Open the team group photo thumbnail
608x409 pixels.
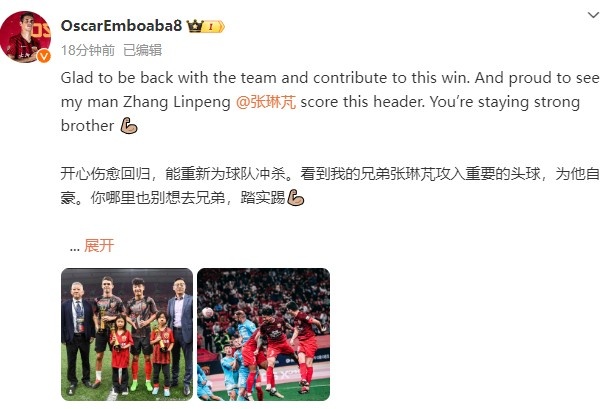click(x=127, y=334)
